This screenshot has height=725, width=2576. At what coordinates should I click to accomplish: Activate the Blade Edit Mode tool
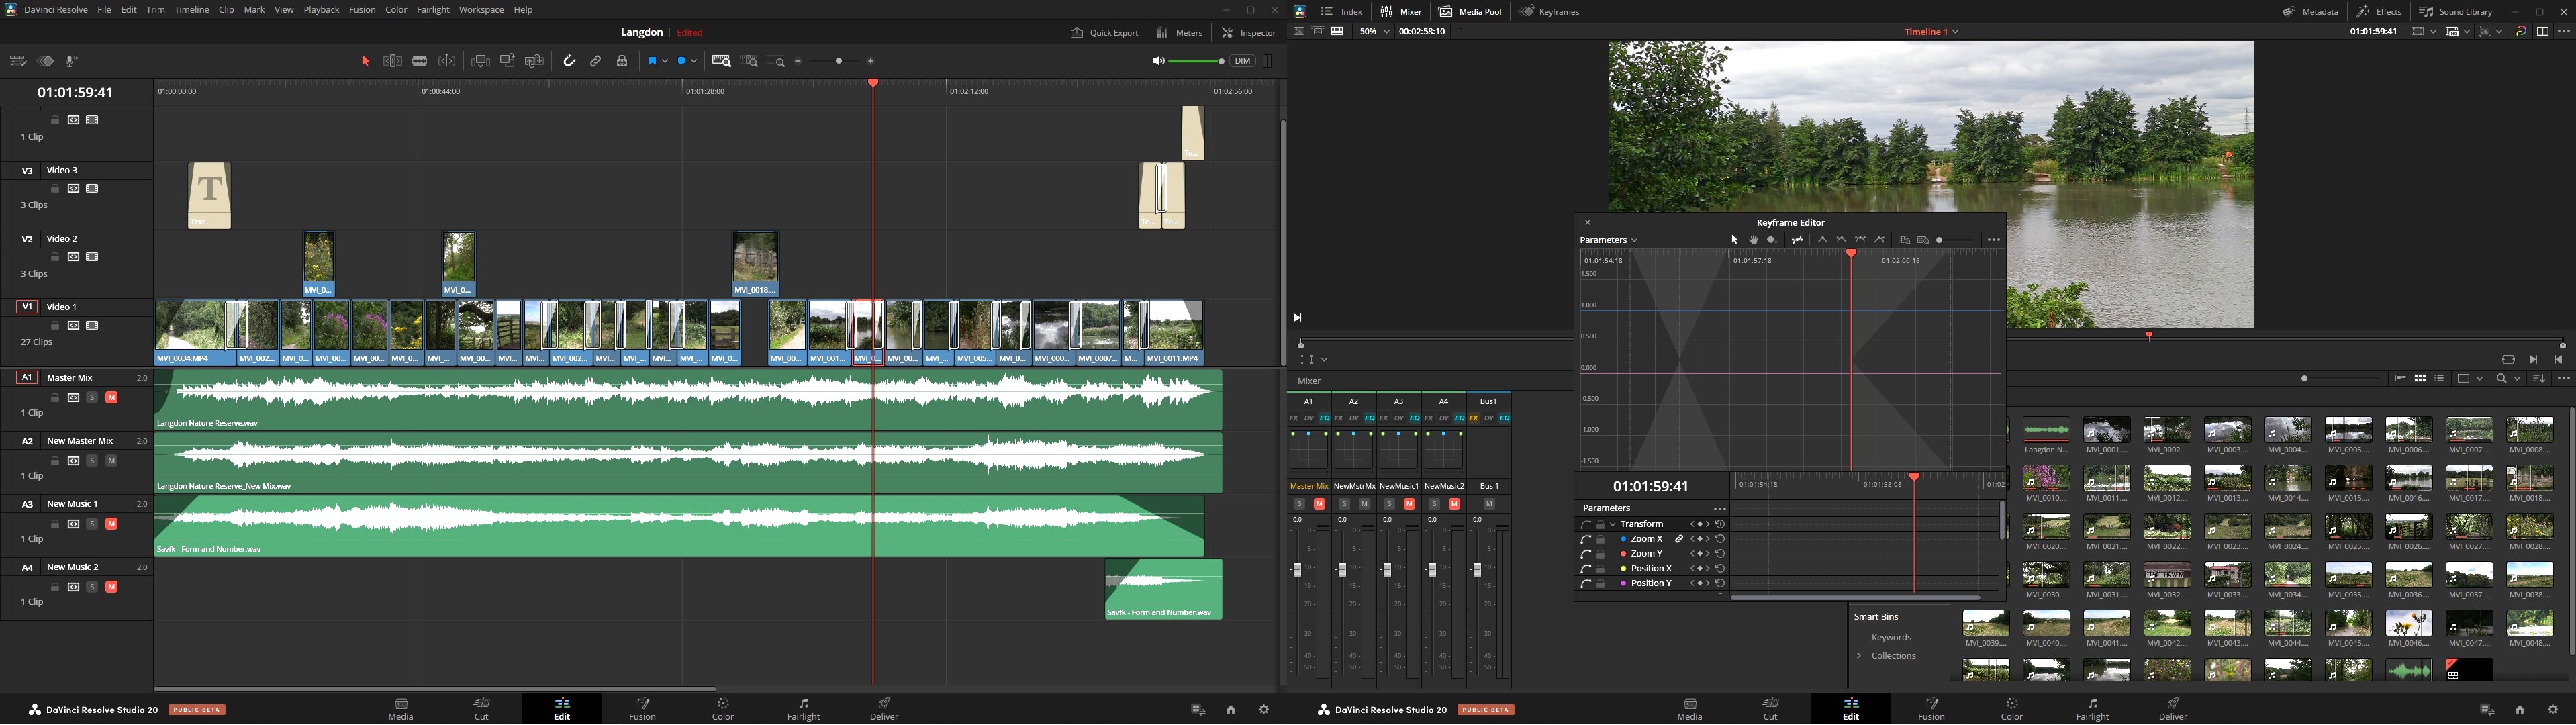pyautogui.click(x=420, y=62)
